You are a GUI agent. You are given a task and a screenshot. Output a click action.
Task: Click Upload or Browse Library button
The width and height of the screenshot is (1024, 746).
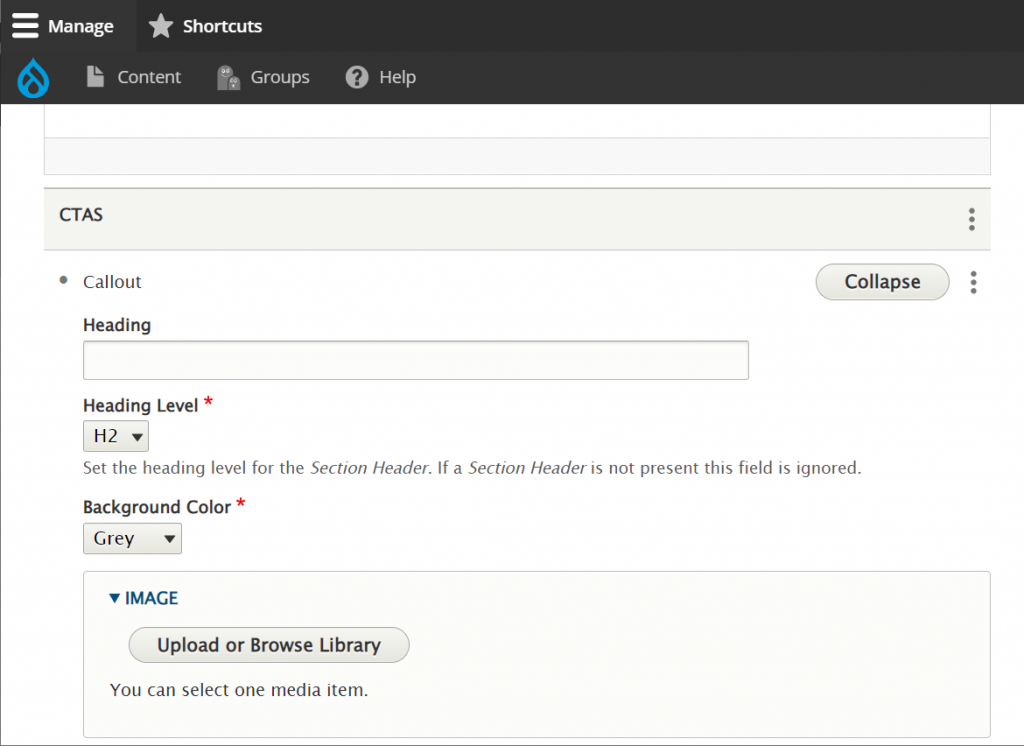(269, 645)
